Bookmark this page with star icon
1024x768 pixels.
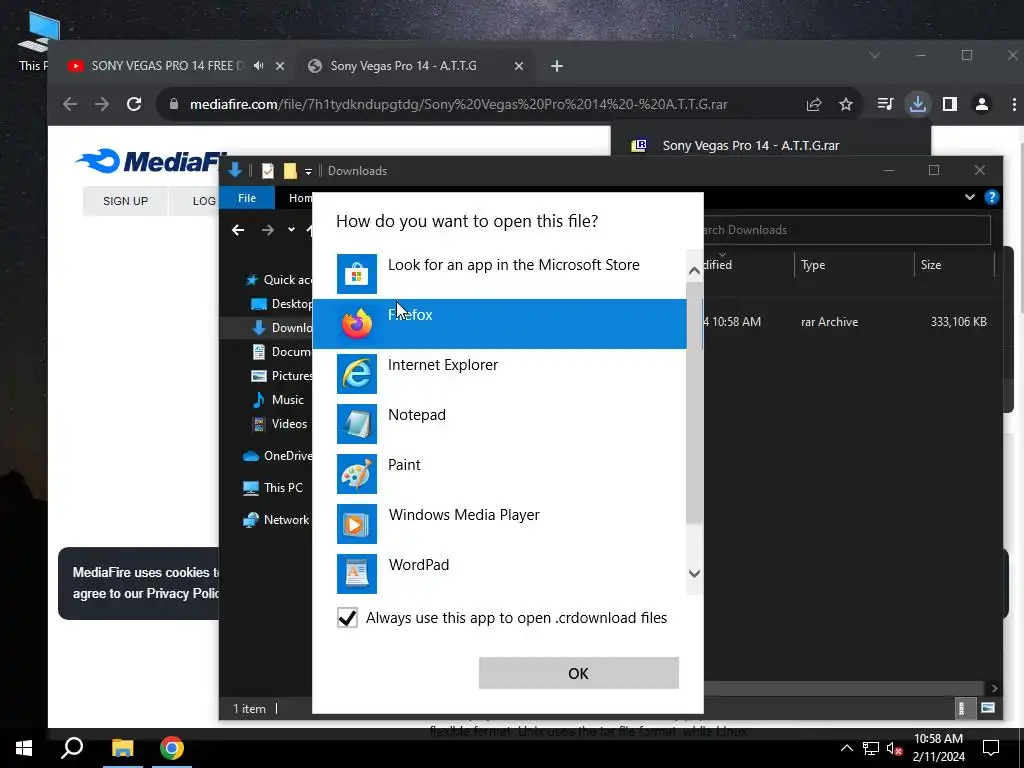(846, 104)
